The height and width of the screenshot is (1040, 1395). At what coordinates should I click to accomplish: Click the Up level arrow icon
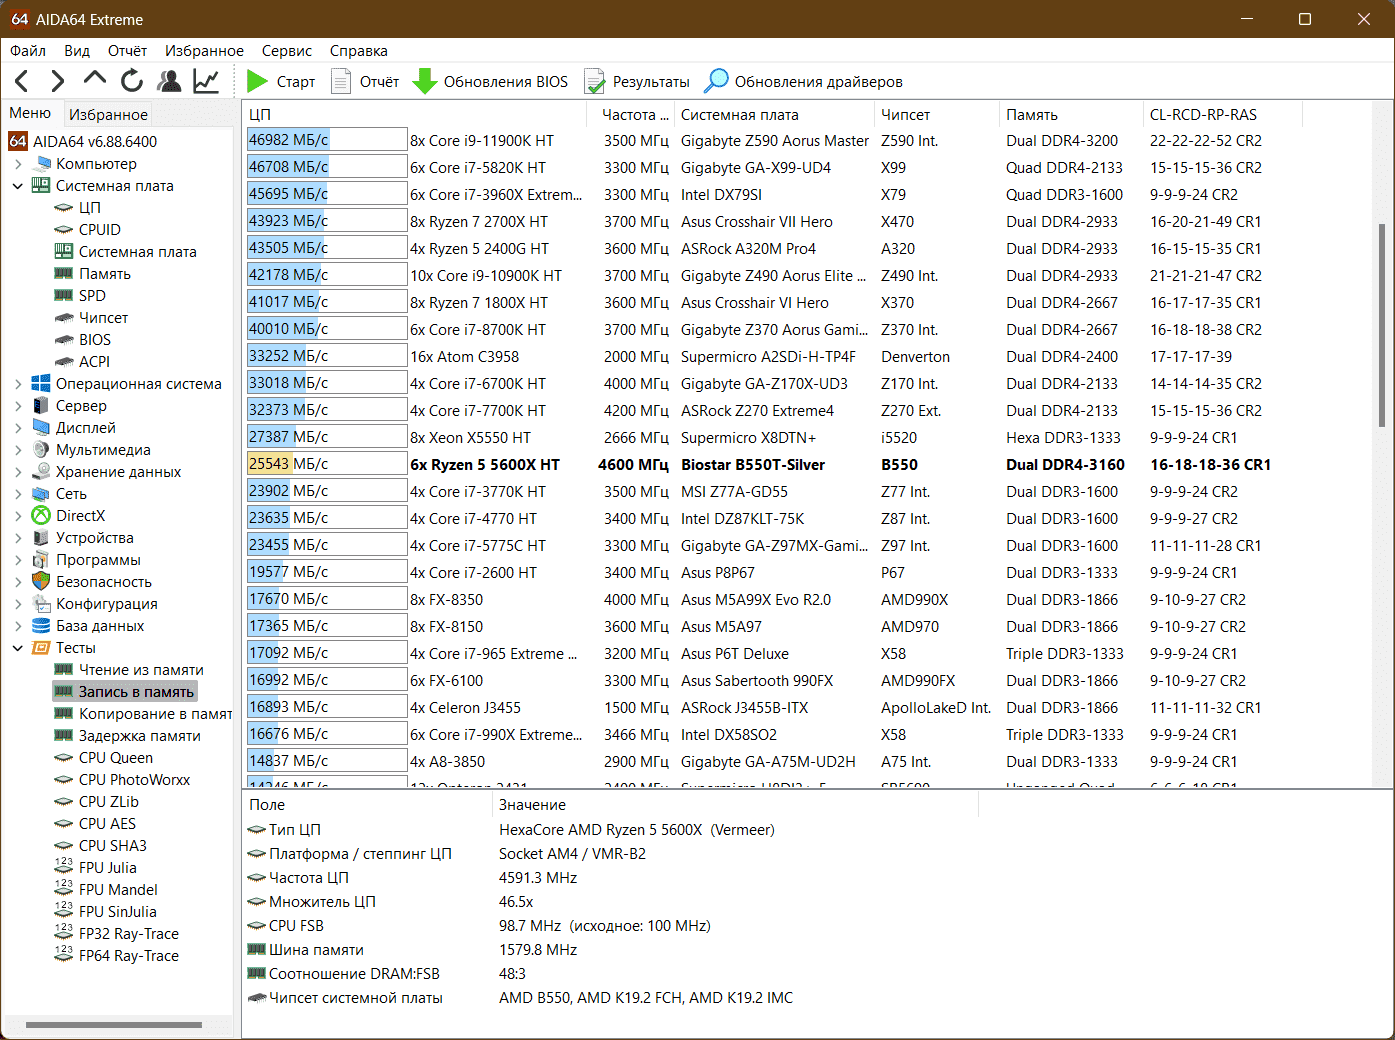pos(95,79)
